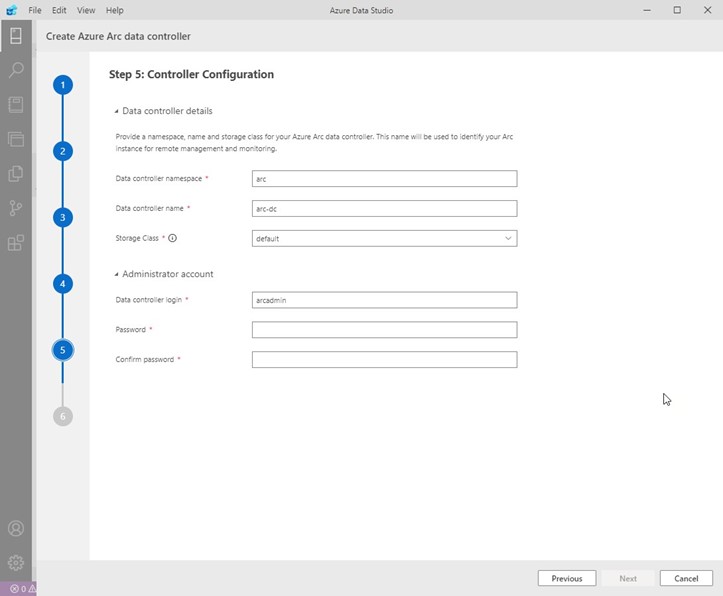Click the Data controller login field

pyautogui.click(x=385, y=300)
